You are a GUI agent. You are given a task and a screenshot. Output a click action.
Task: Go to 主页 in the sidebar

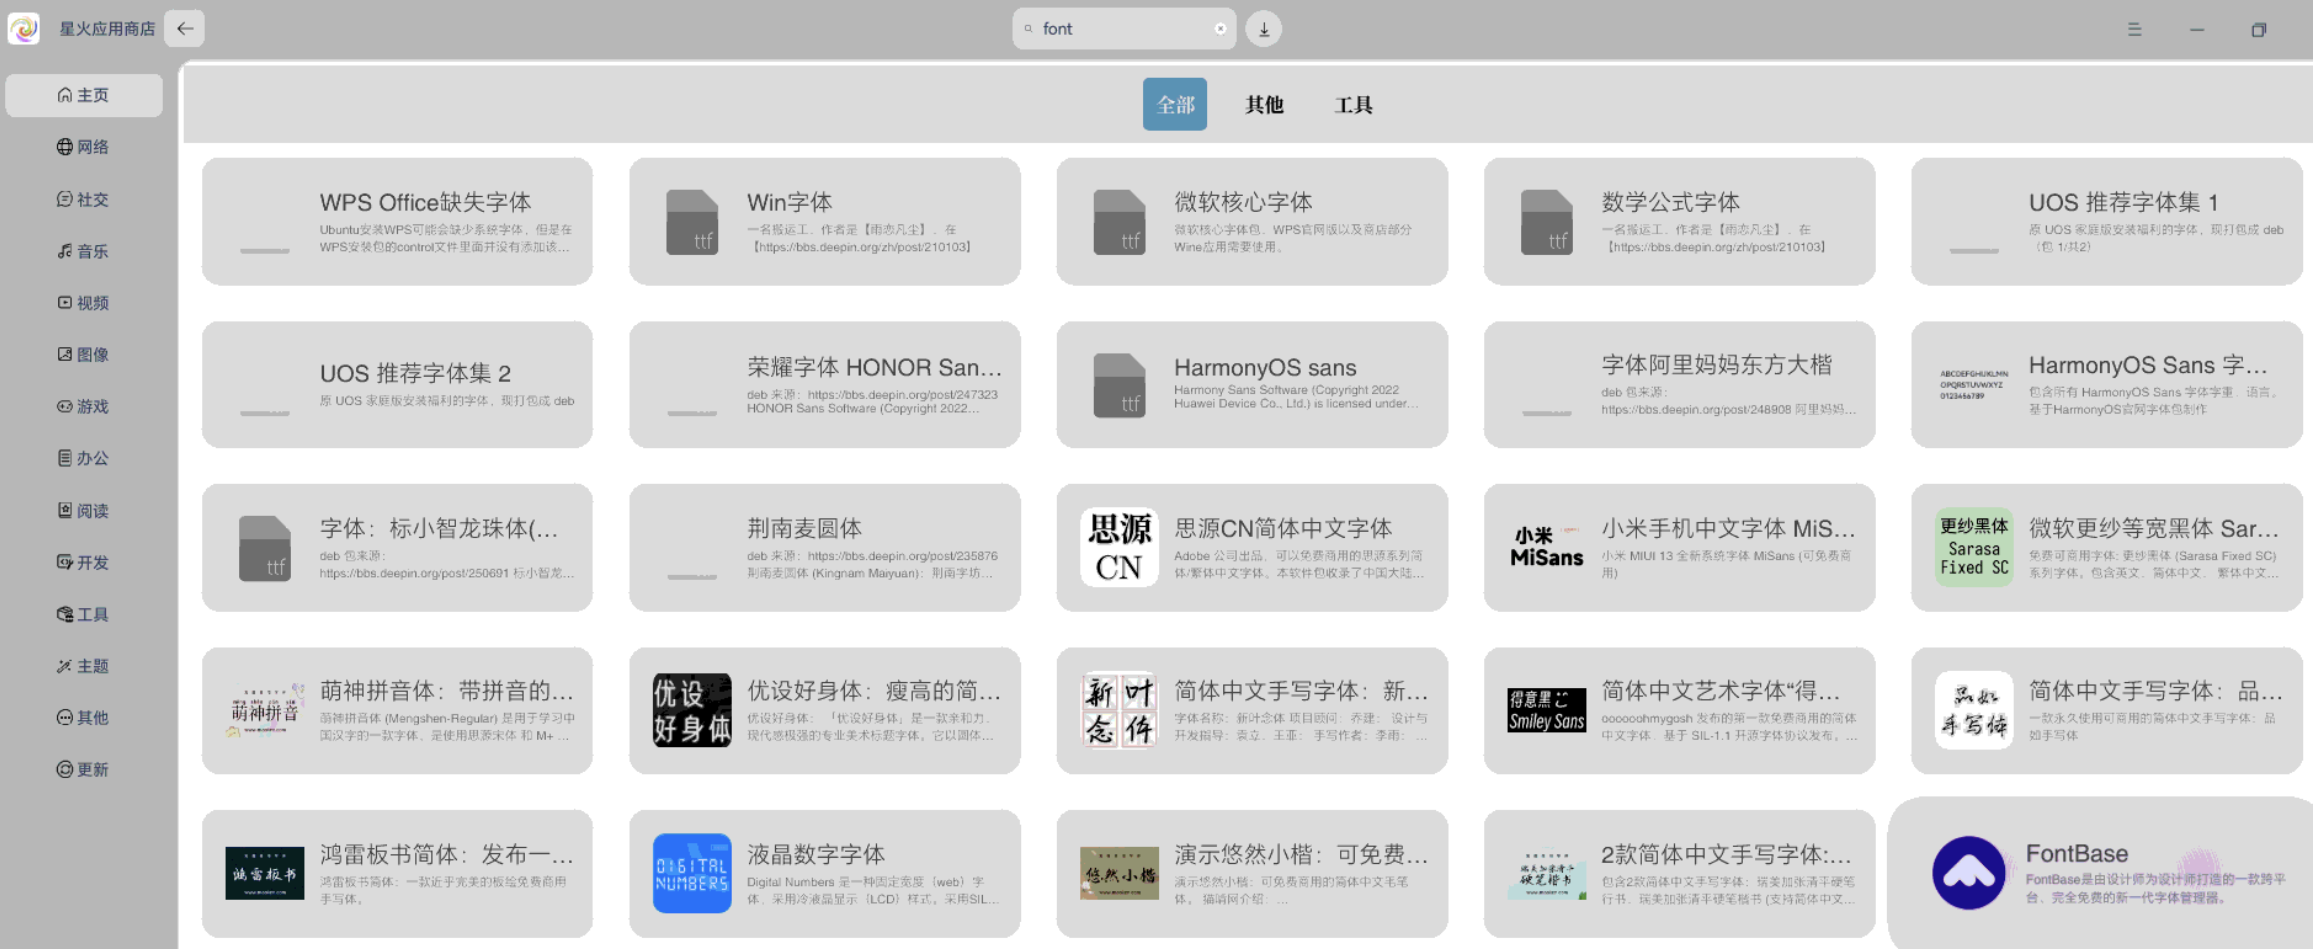pyautogui.click(x=84, y=95)
